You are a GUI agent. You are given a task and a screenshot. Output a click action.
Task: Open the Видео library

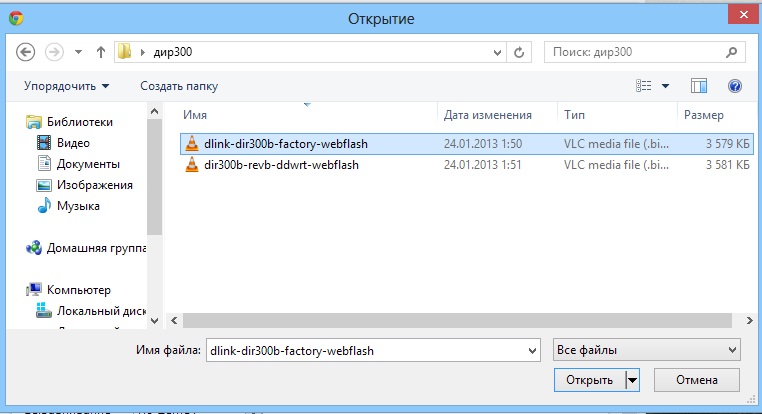point(73,143)
